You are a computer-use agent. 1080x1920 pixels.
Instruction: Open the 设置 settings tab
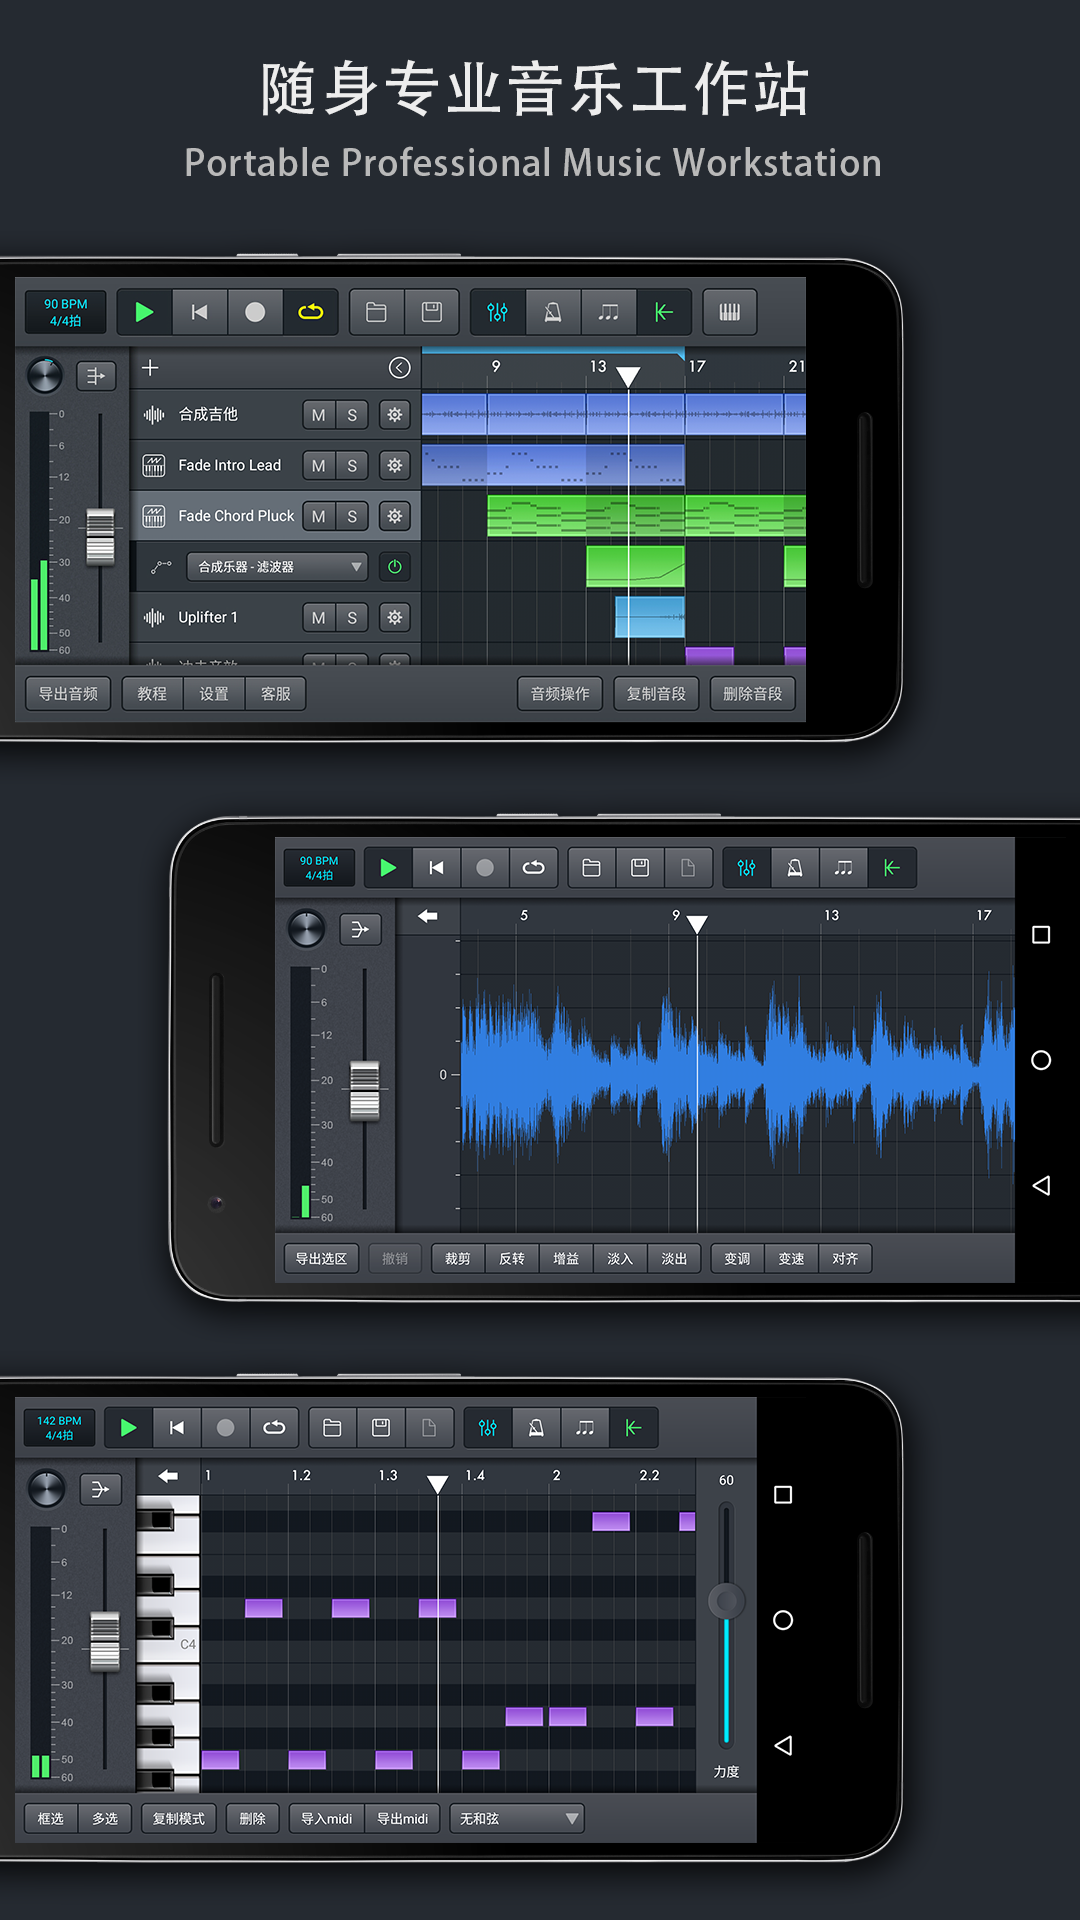click(x=213, y=694)
